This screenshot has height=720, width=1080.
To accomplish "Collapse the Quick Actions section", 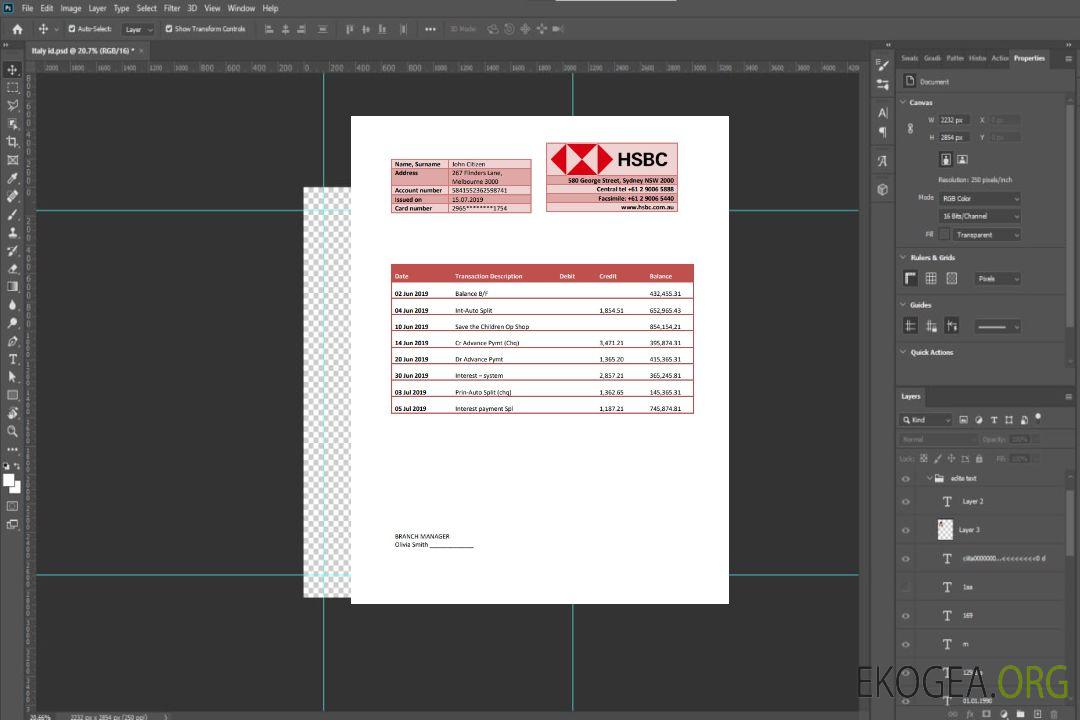I will point(903,352).
